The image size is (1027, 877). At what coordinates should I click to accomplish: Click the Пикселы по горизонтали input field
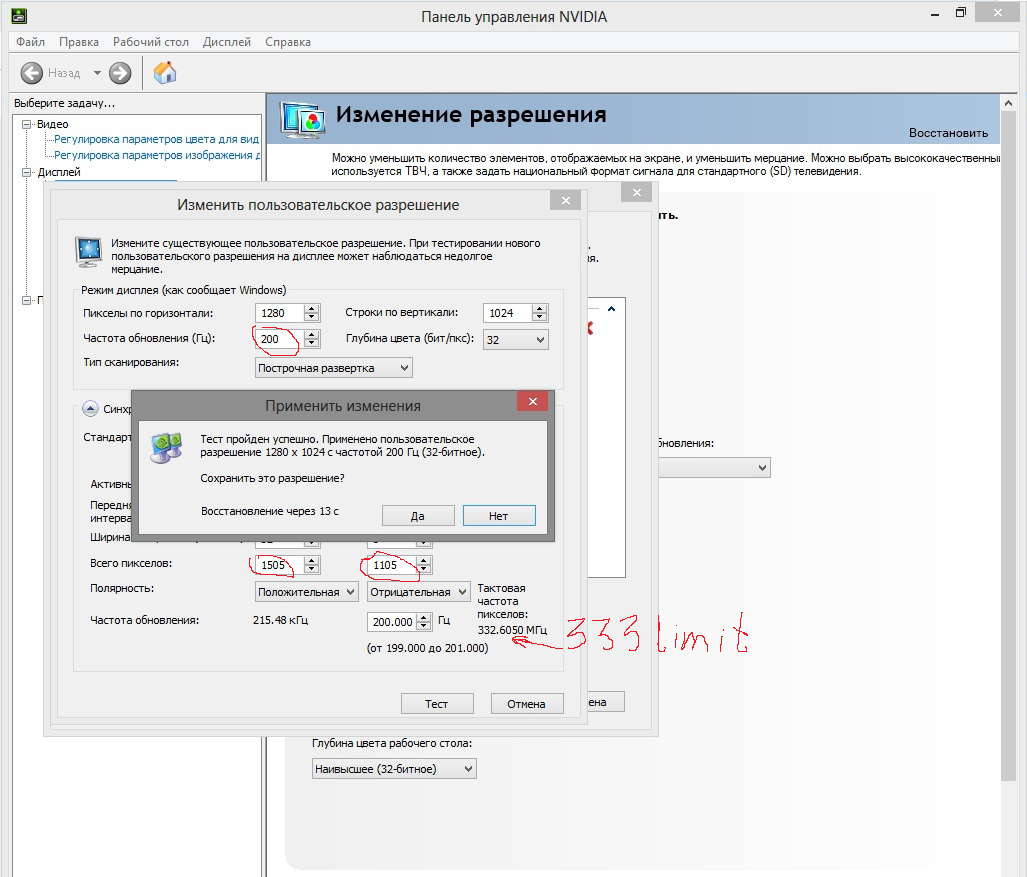click(x=279, y=313)
